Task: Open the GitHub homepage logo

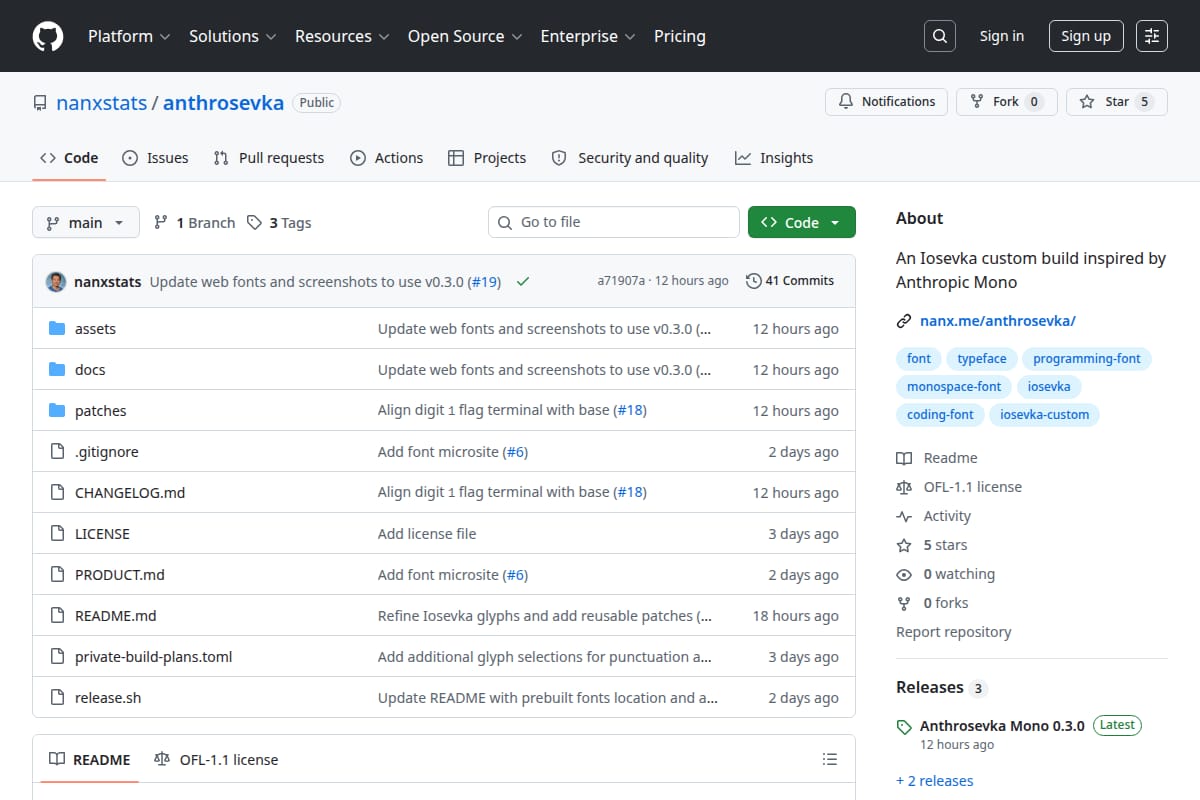Action: (x=47, y=36)
